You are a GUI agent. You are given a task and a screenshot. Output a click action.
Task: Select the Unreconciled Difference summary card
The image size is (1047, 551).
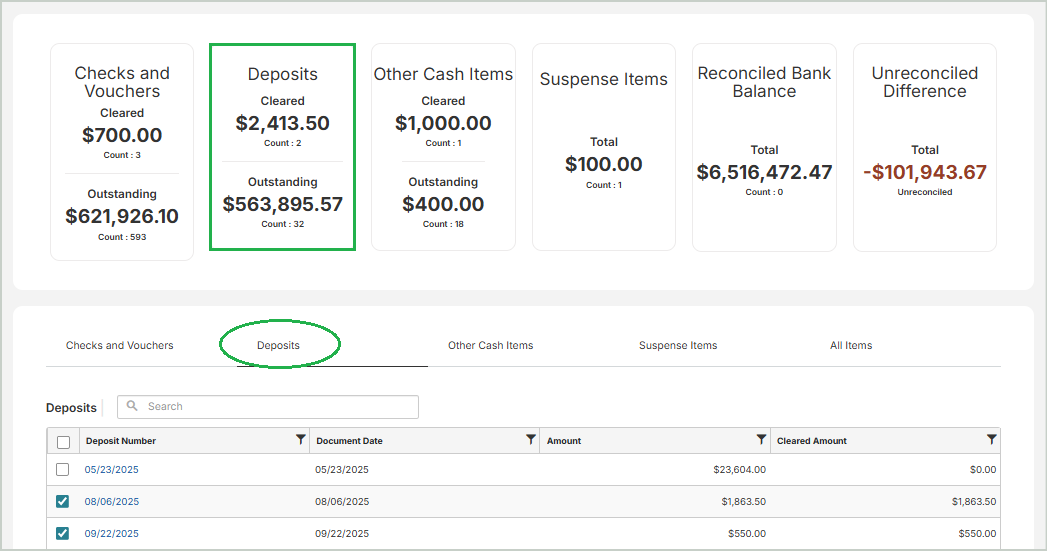tap(924, 147)
